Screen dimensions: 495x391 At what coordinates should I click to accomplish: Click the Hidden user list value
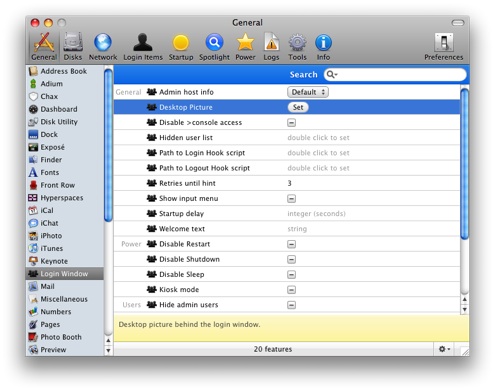click(x=318, y=138)
